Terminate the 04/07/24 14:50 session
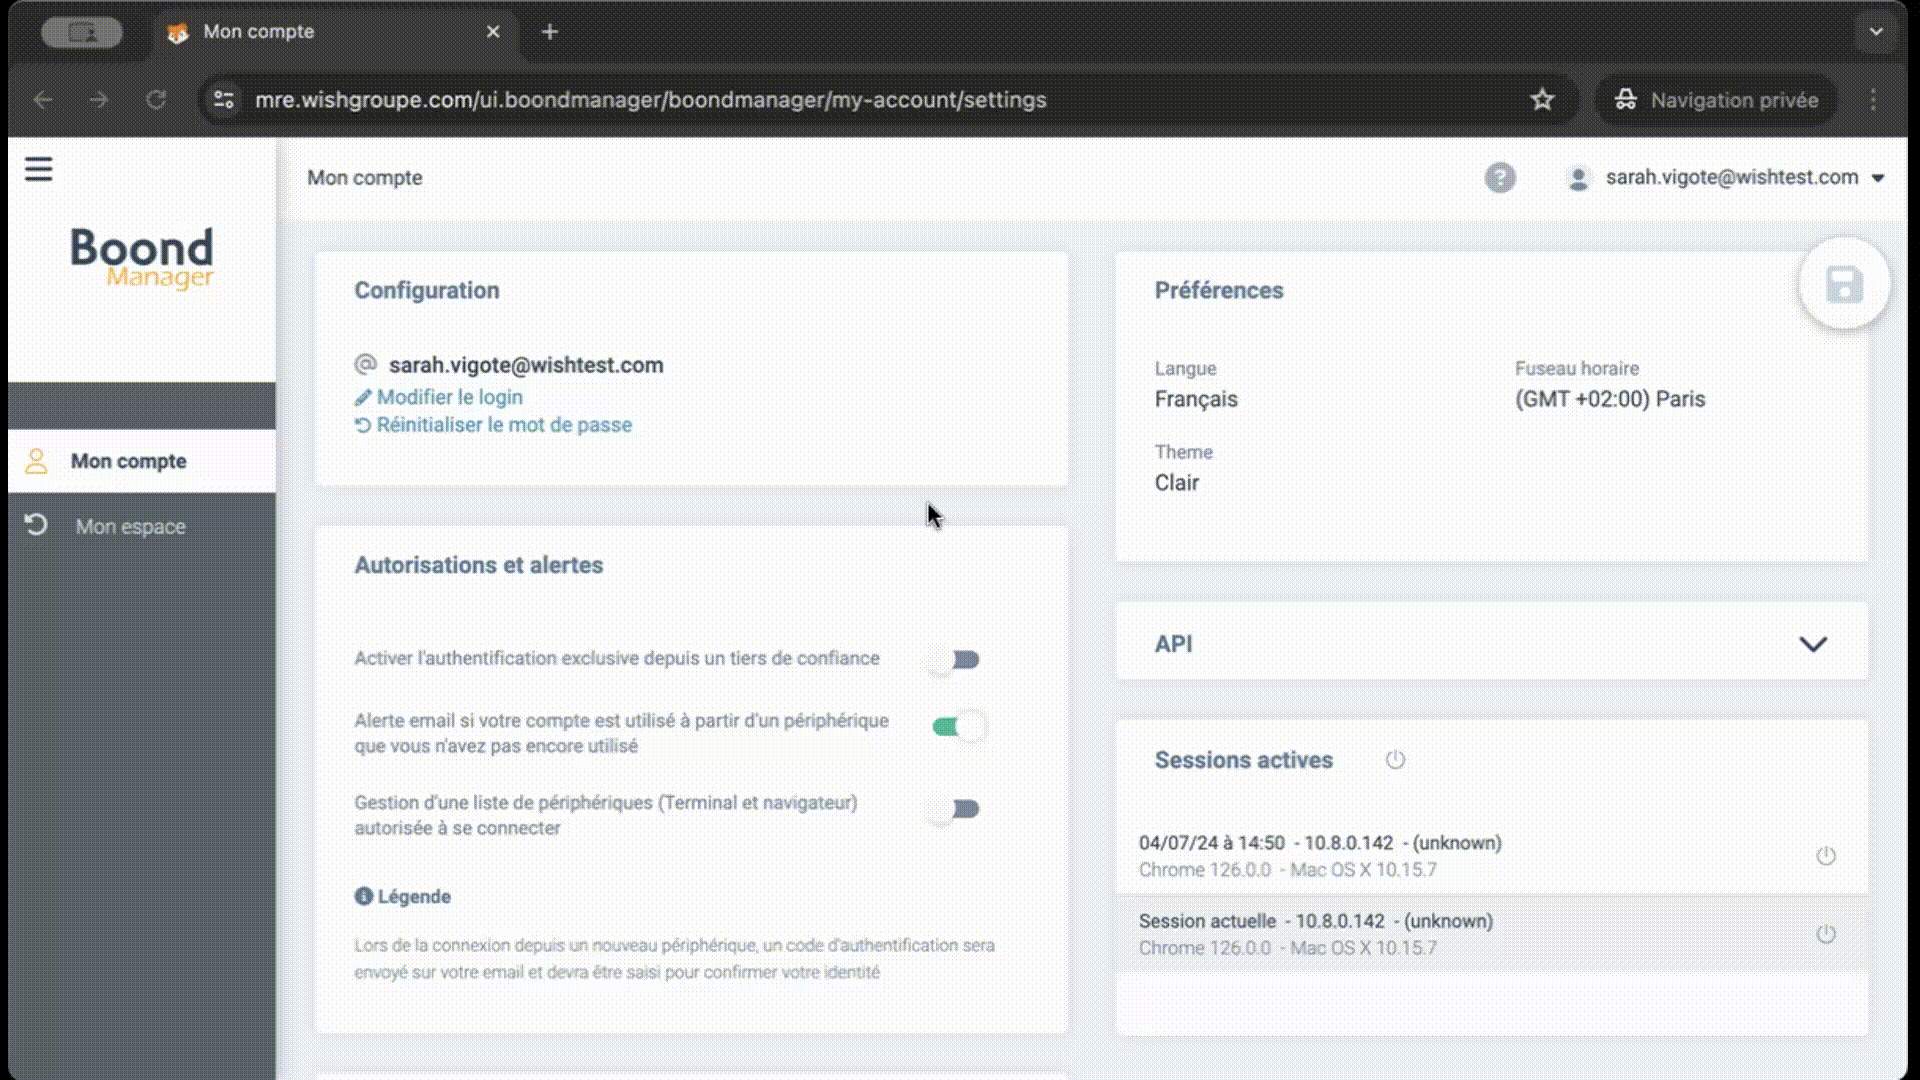This screenshot has width=1920, height=1080. click(1825, 856)
